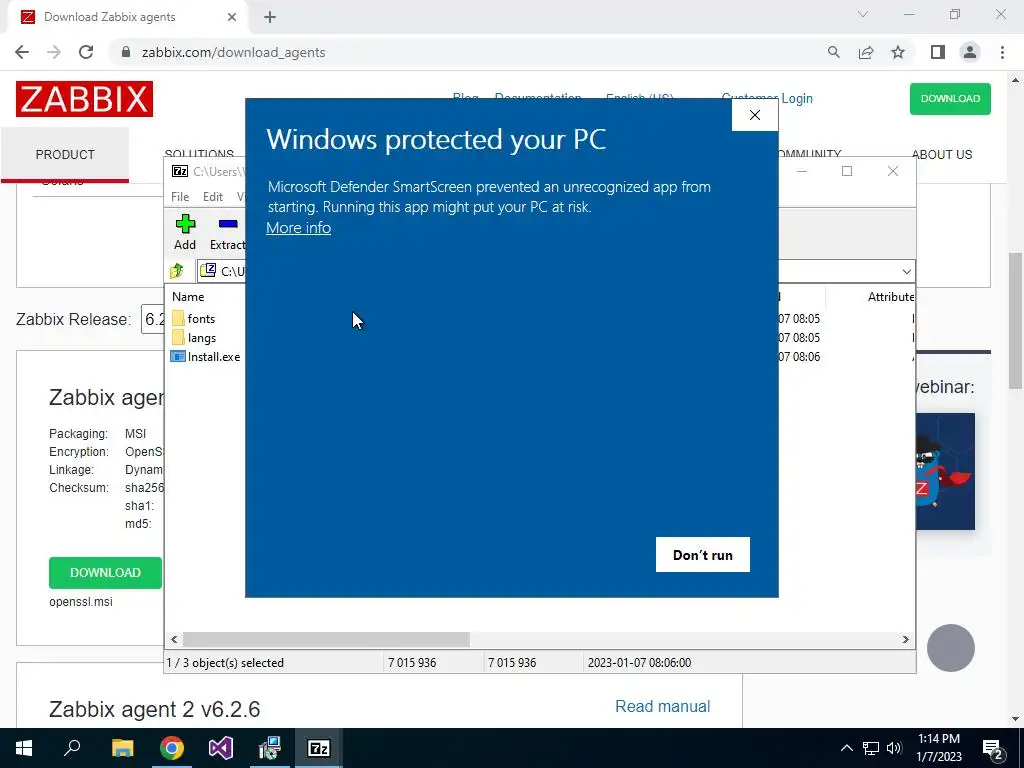The width and height of the screenshot is (1024, 768).
Task: Open the Edit menu in 7-Zip
Action: 213,197
